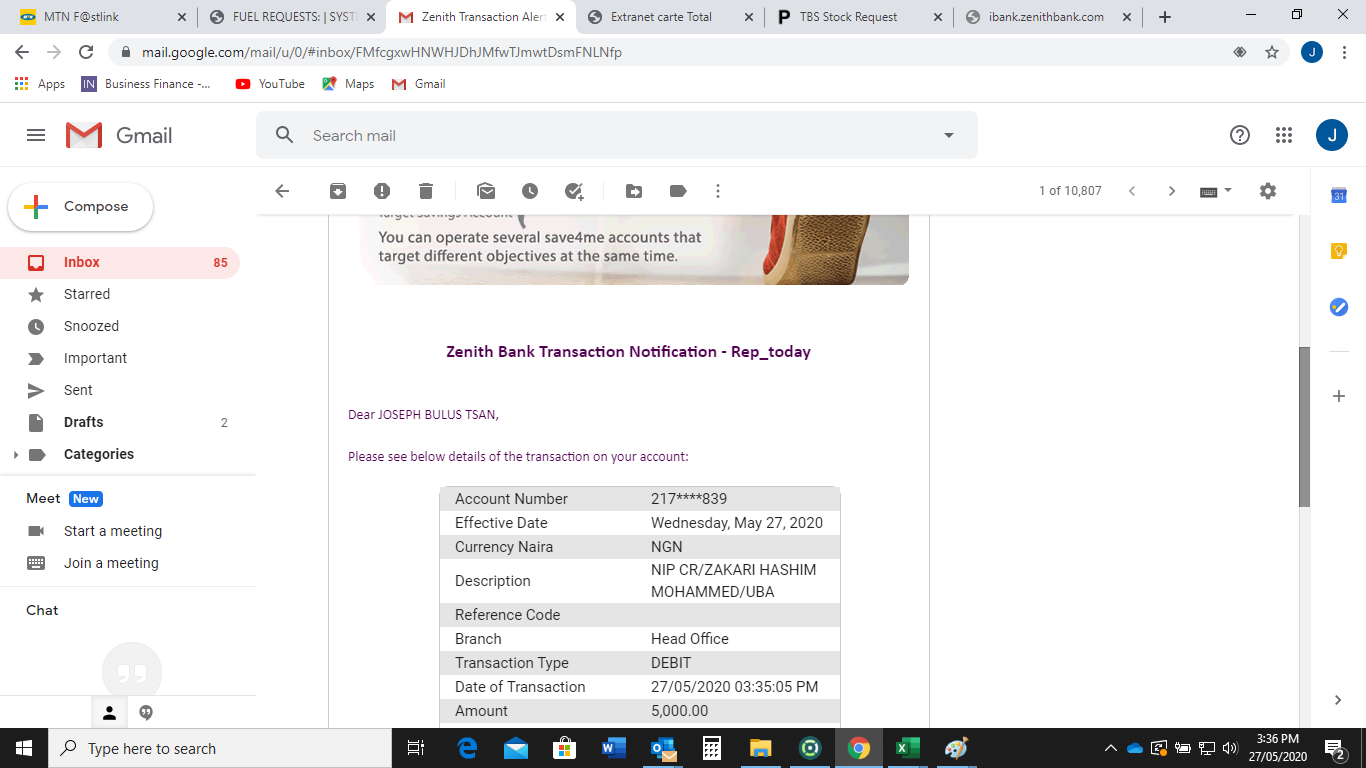Switch to the TBS Stock Request tab
This screenshot has height=768, width=1366.
pyautogui.click(x=859, y=17)
